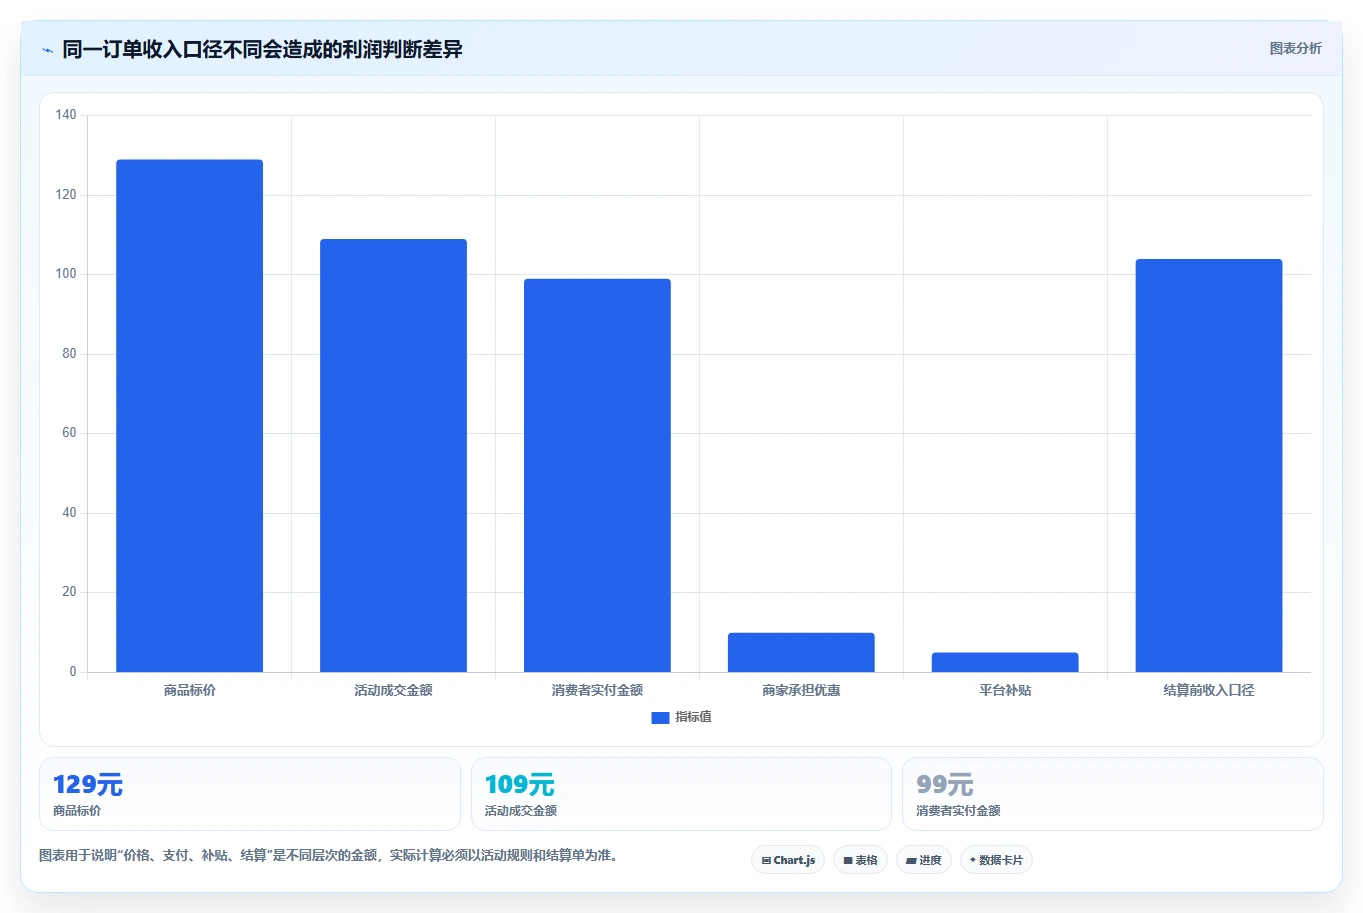Click the 109元 活动成交金额 card
The height and width of the screenshot is (913, 1363).
click(x=681, y=794)
